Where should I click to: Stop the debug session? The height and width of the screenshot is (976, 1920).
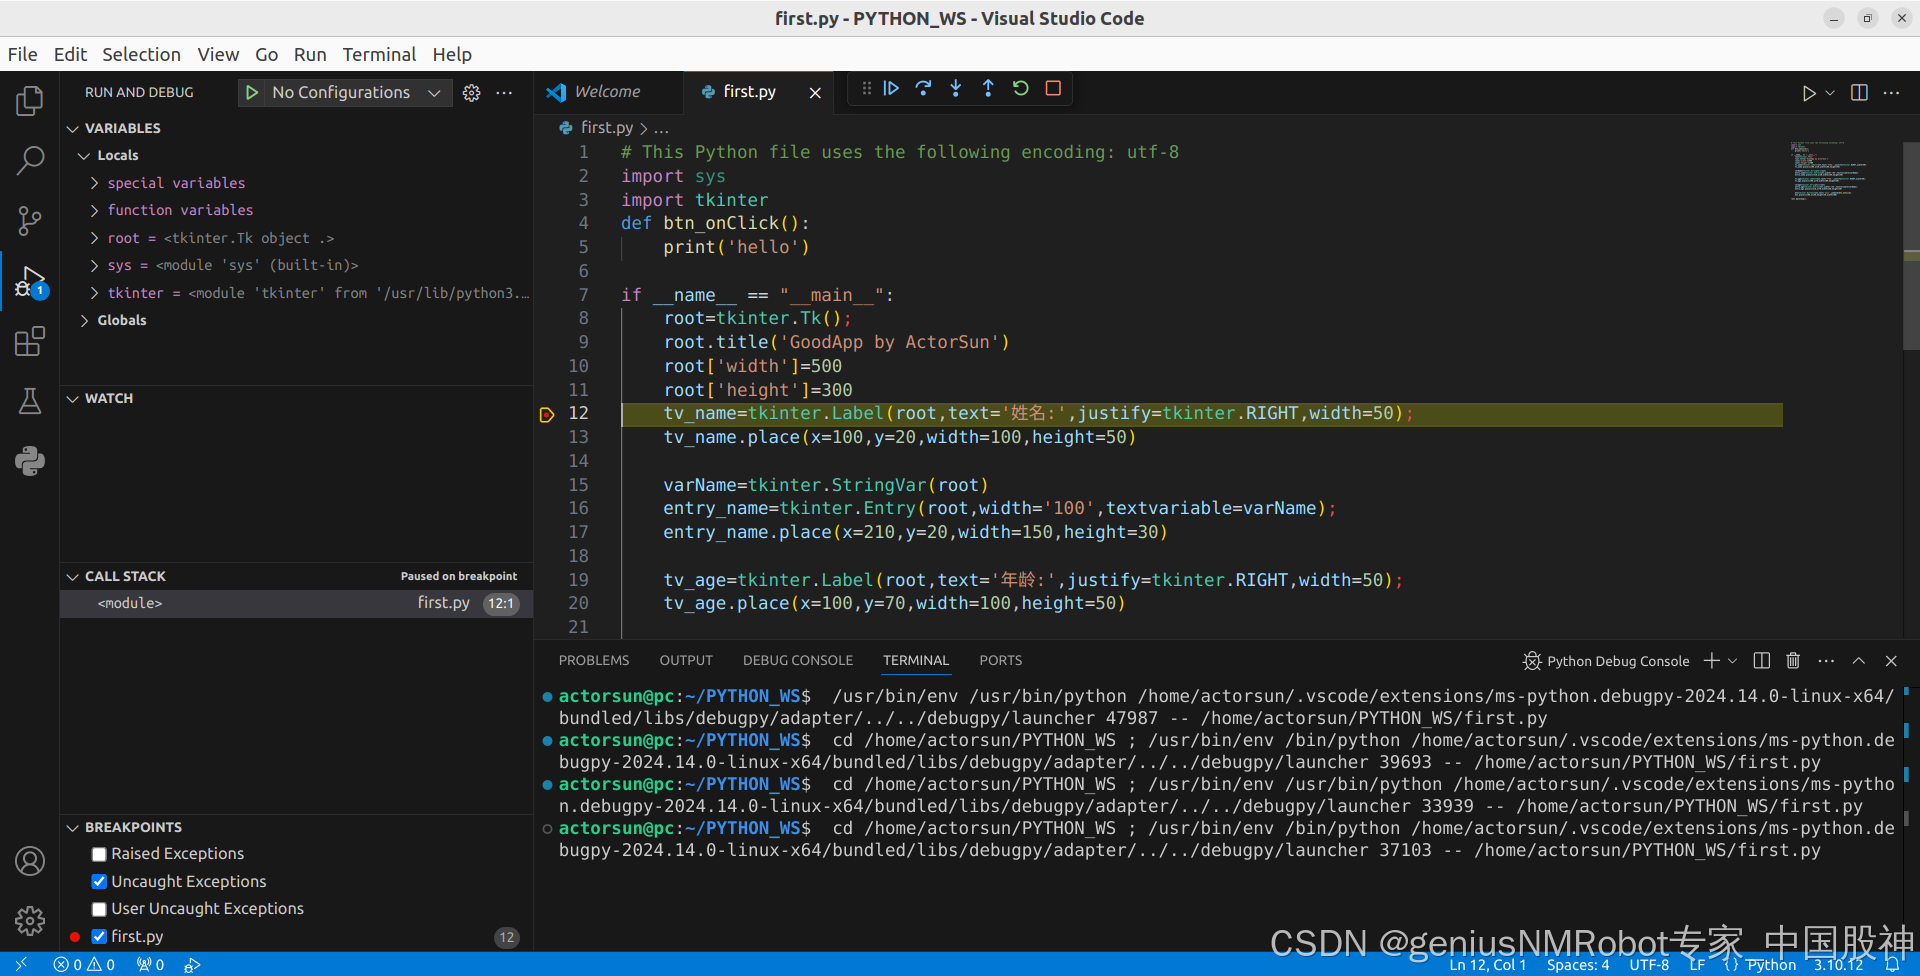(1052, 88)
